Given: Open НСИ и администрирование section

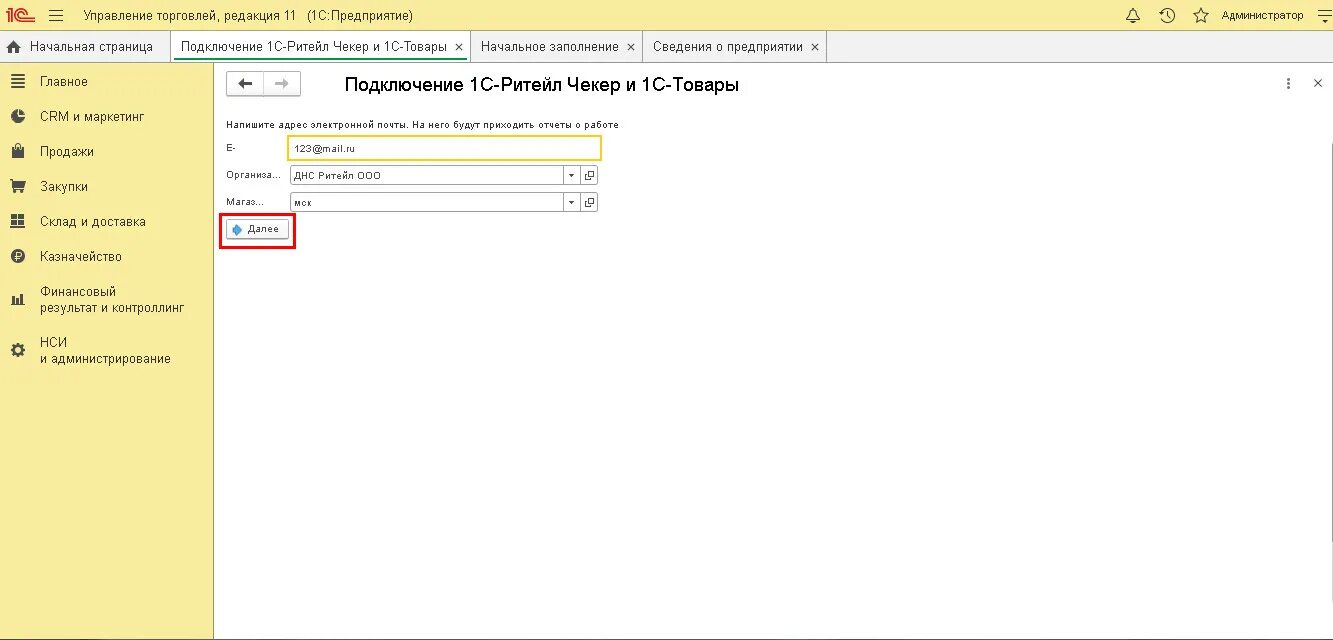Looking at the screenshot, I should click(105, 350).
